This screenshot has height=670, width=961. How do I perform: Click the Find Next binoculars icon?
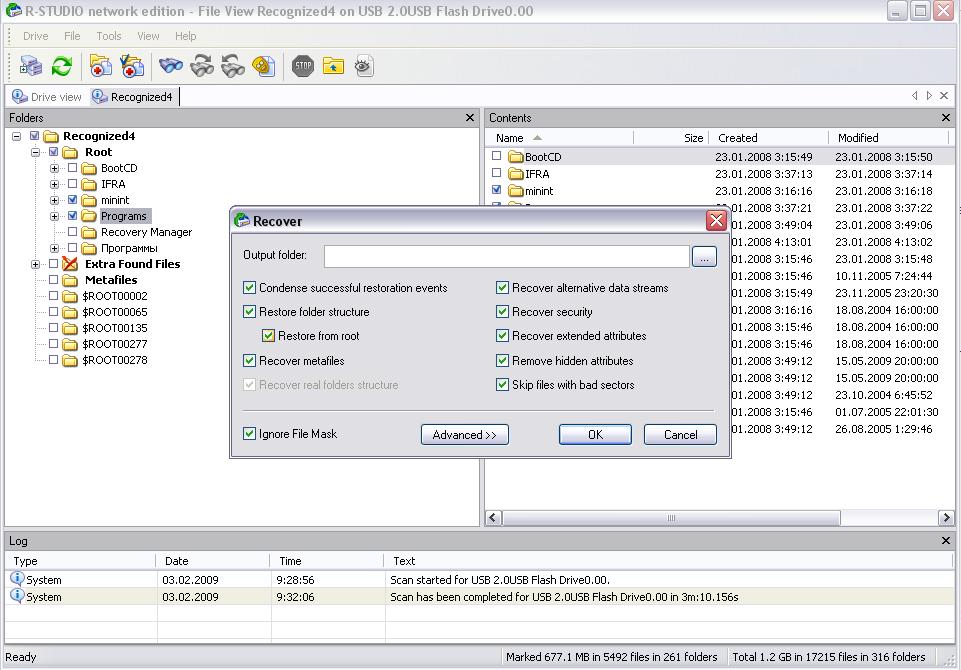pyautogui.click(x=202, y=66)
